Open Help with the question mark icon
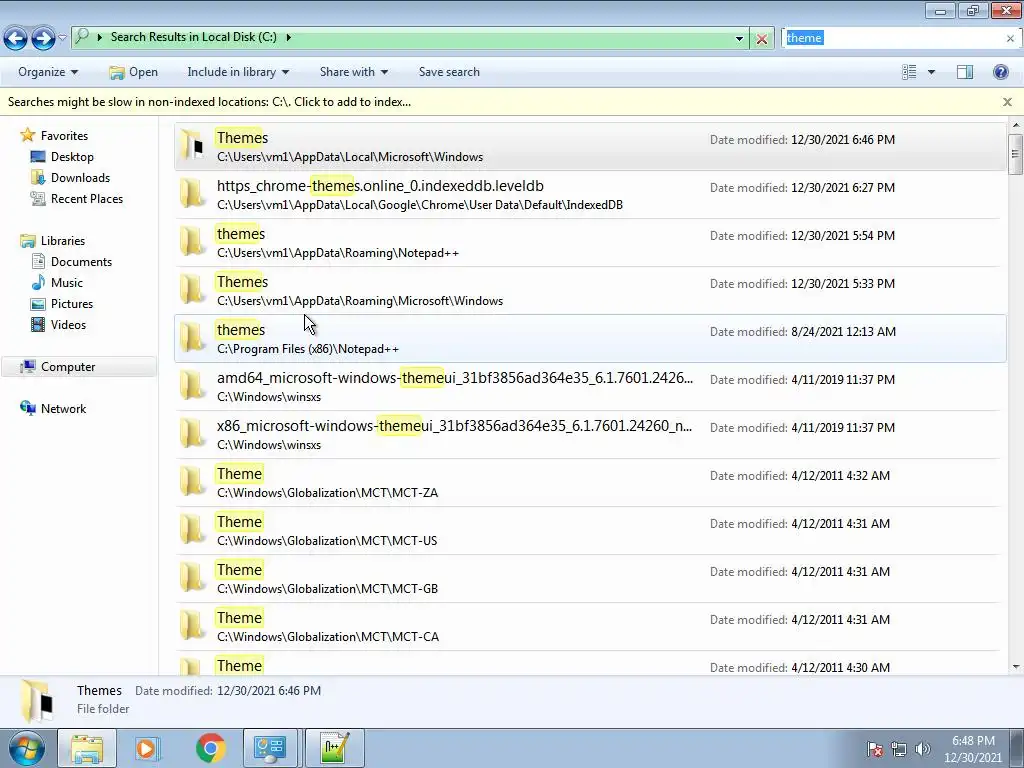The image size is (1024, 768). click(x=1000, y=72)
